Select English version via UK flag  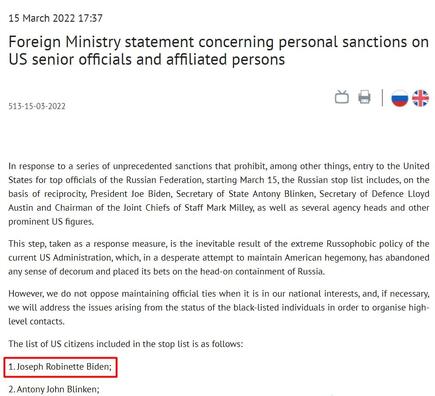[x=420, y=98]
